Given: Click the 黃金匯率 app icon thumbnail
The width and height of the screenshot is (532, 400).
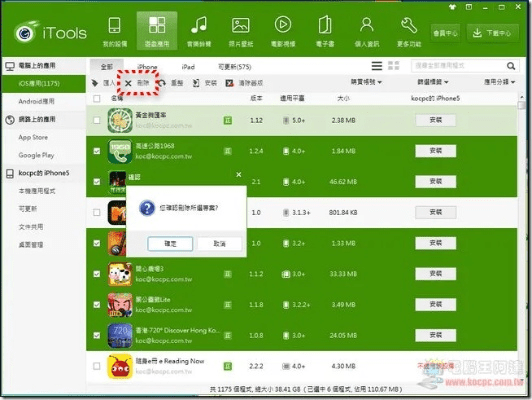Looking at the screenshot, I should tap(120, 120).
